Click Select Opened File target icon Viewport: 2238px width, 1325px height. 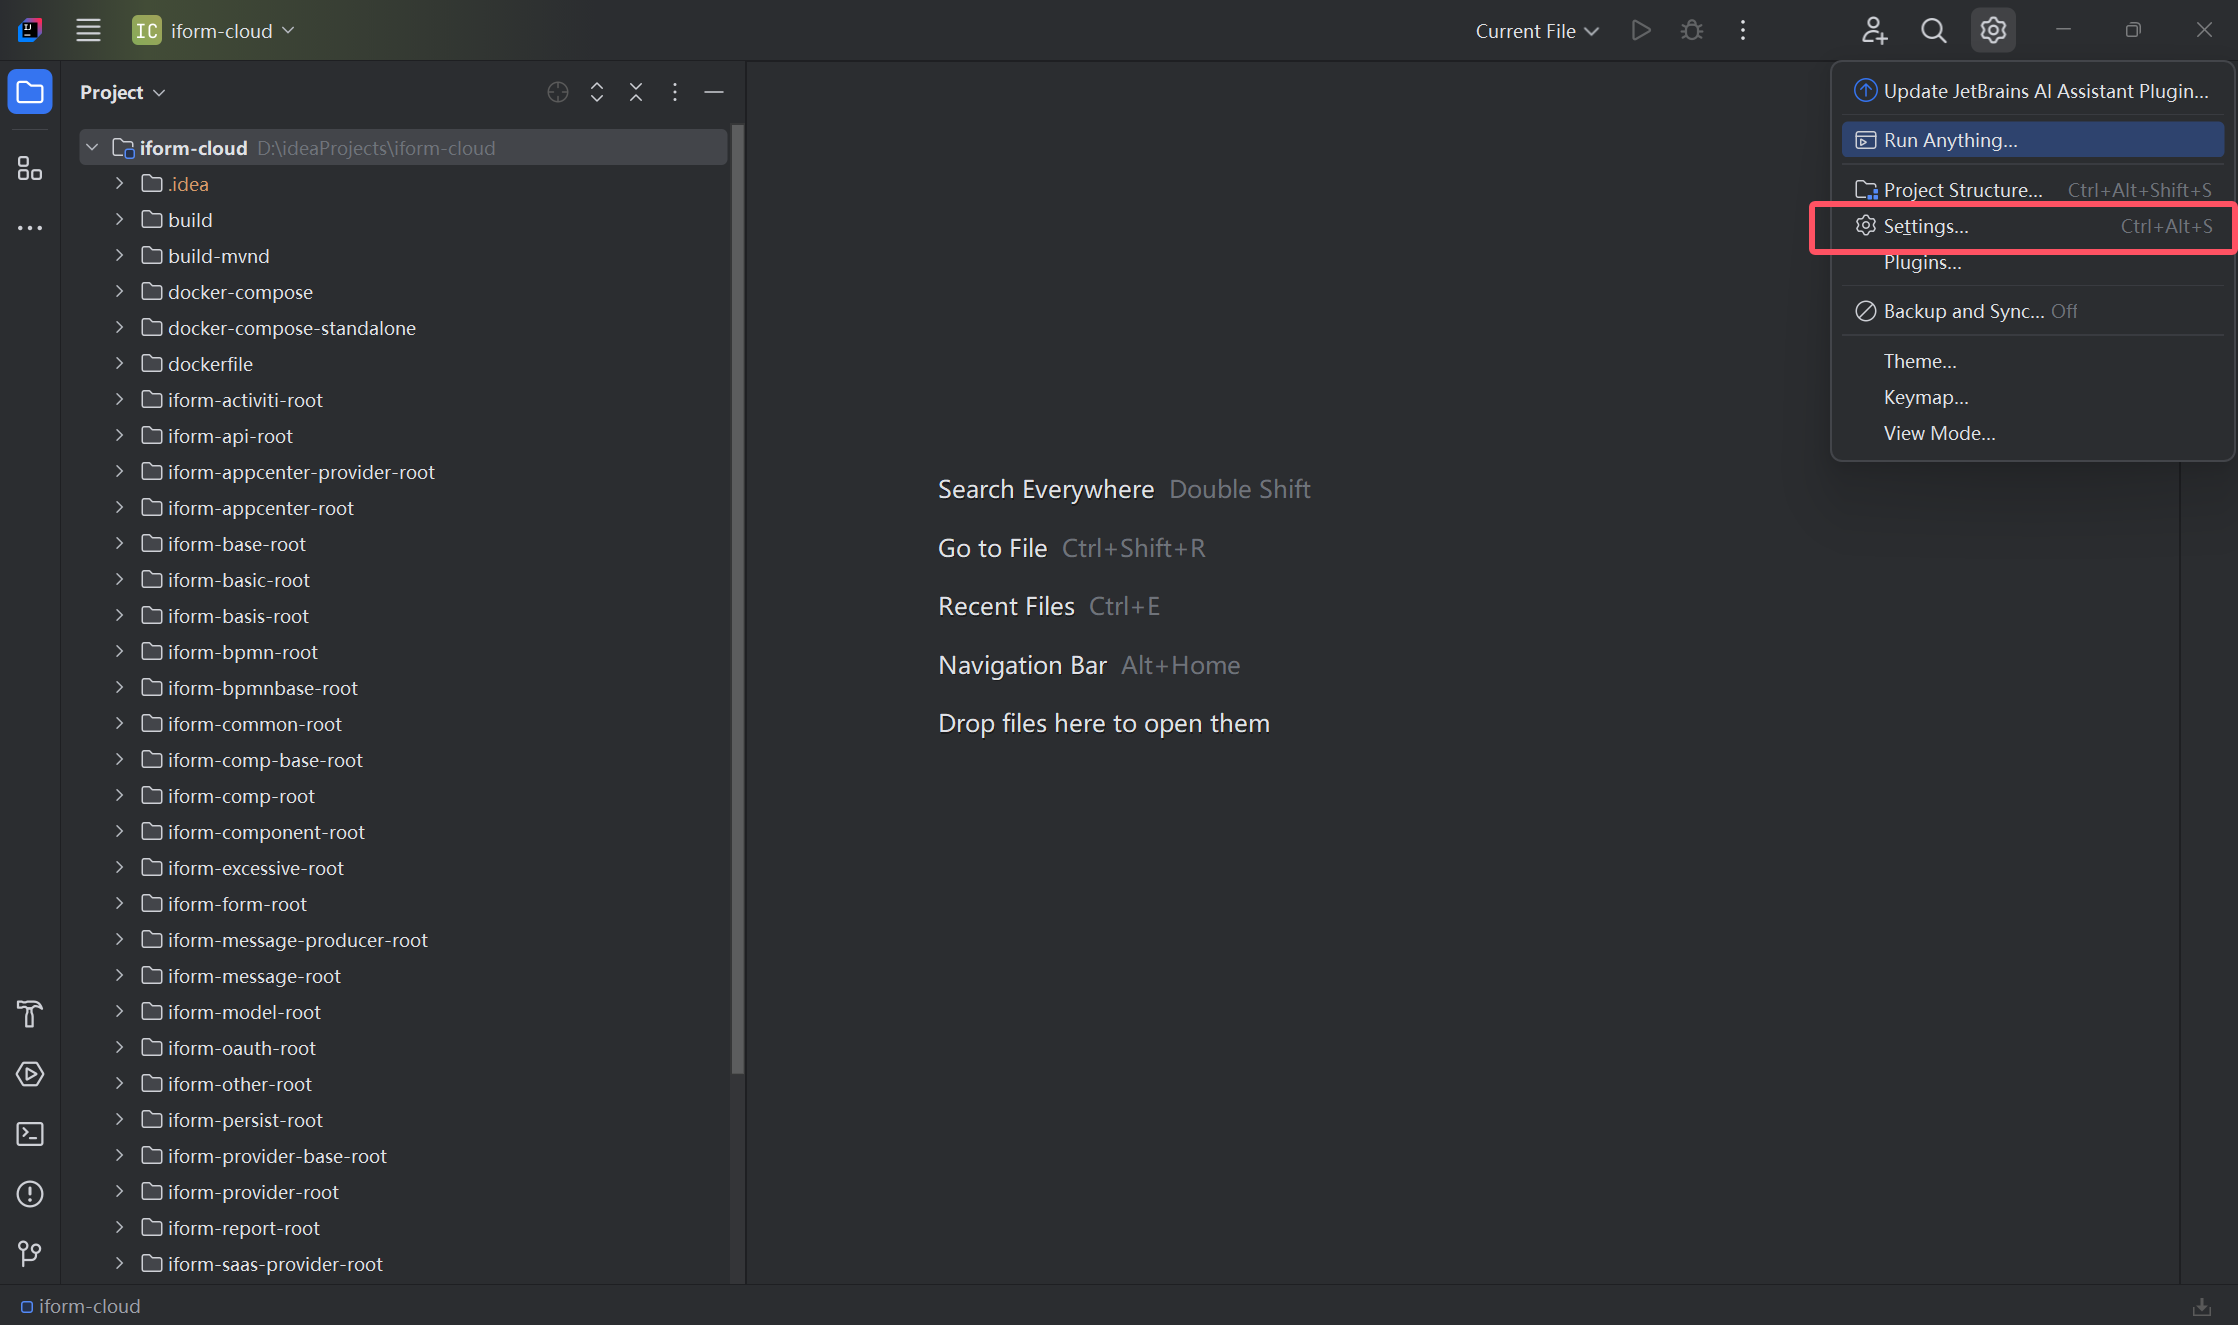pos(558,92)
